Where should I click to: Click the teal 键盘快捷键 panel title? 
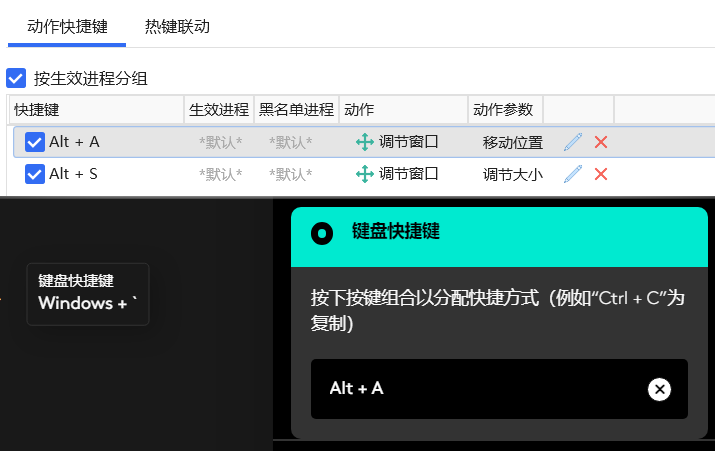click(x=396, y=231)
